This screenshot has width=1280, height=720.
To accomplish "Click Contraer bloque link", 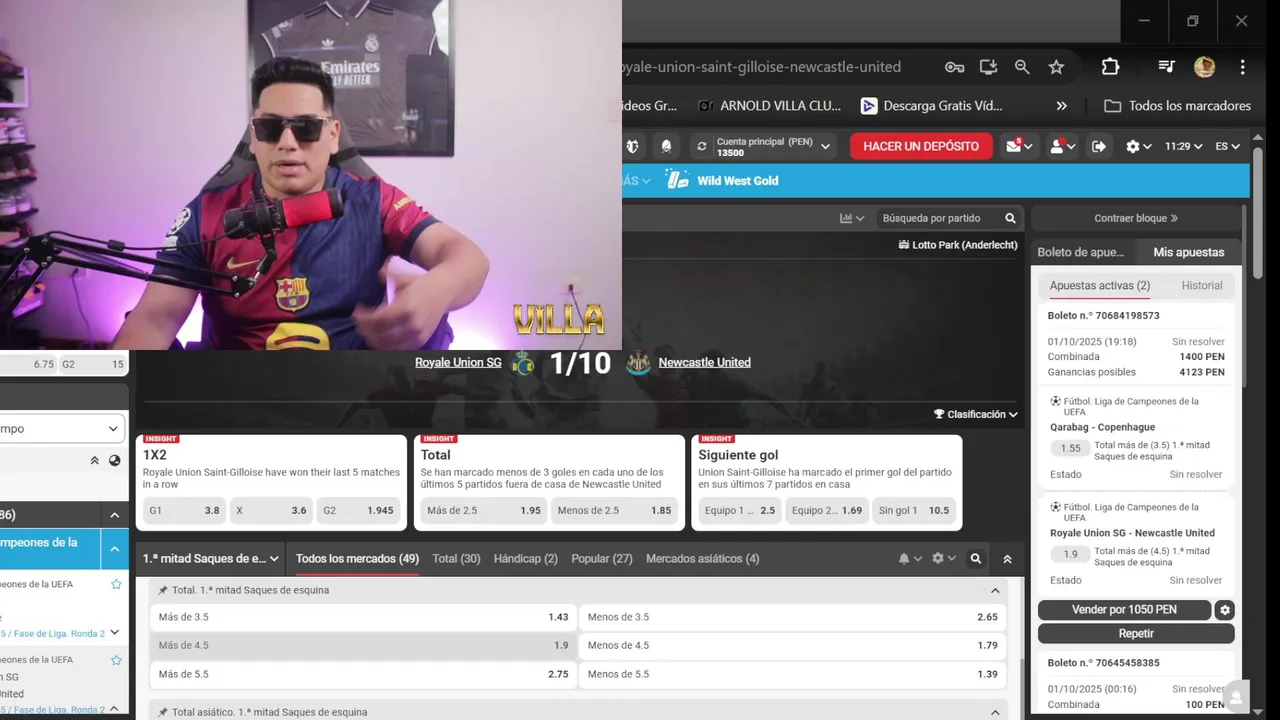I will click(x=1136, y=218).
